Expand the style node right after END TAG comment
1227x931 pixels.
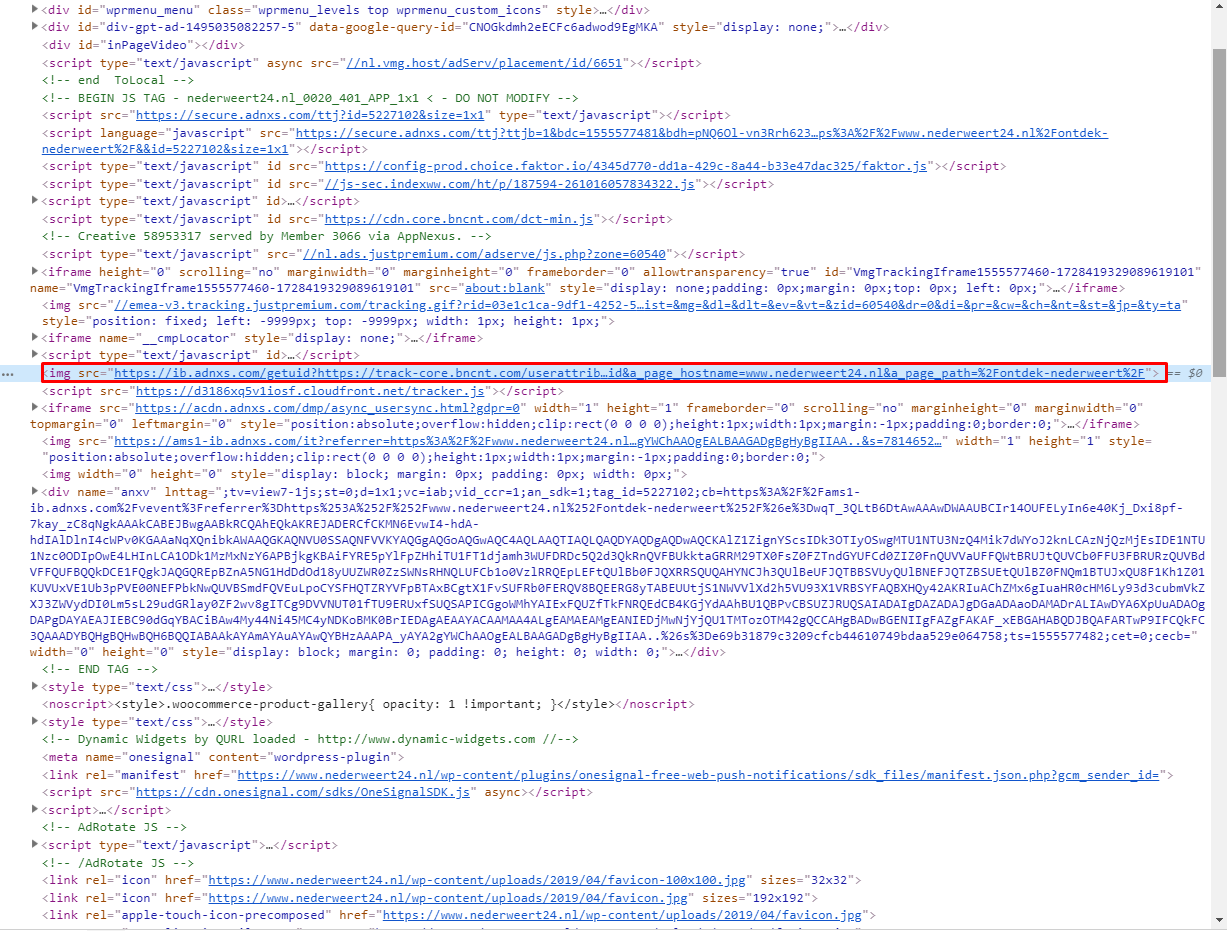coord(37,687)
